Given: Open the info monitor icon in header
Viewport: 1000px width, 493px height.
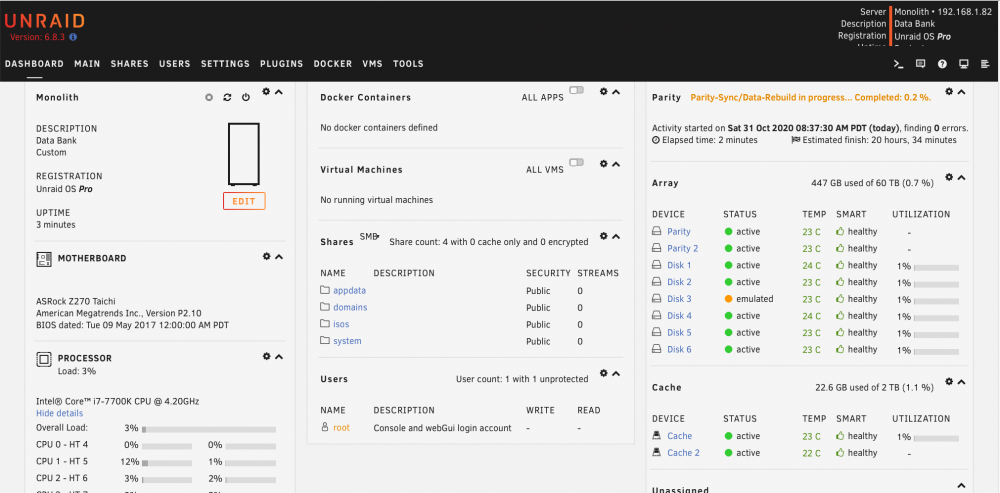Looking at the screenshot, I should (964, 64).
